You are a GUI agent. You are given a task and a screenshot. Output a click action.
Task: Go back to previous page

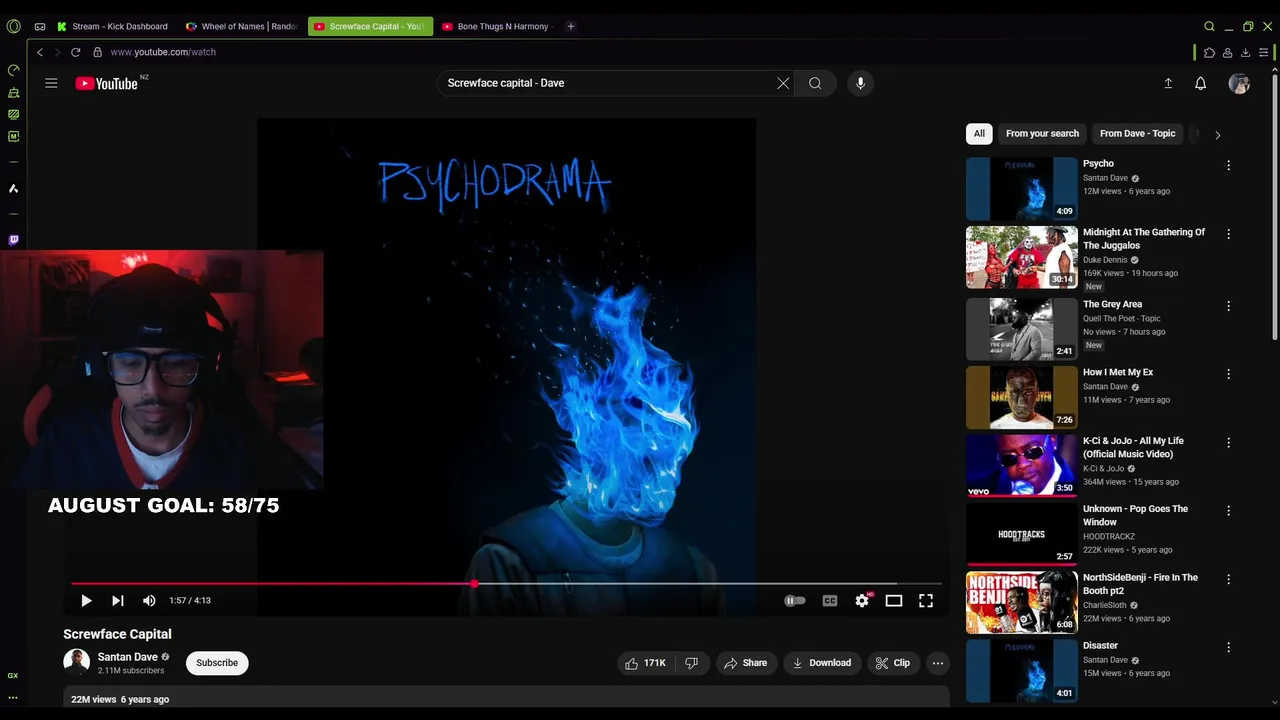40,52
